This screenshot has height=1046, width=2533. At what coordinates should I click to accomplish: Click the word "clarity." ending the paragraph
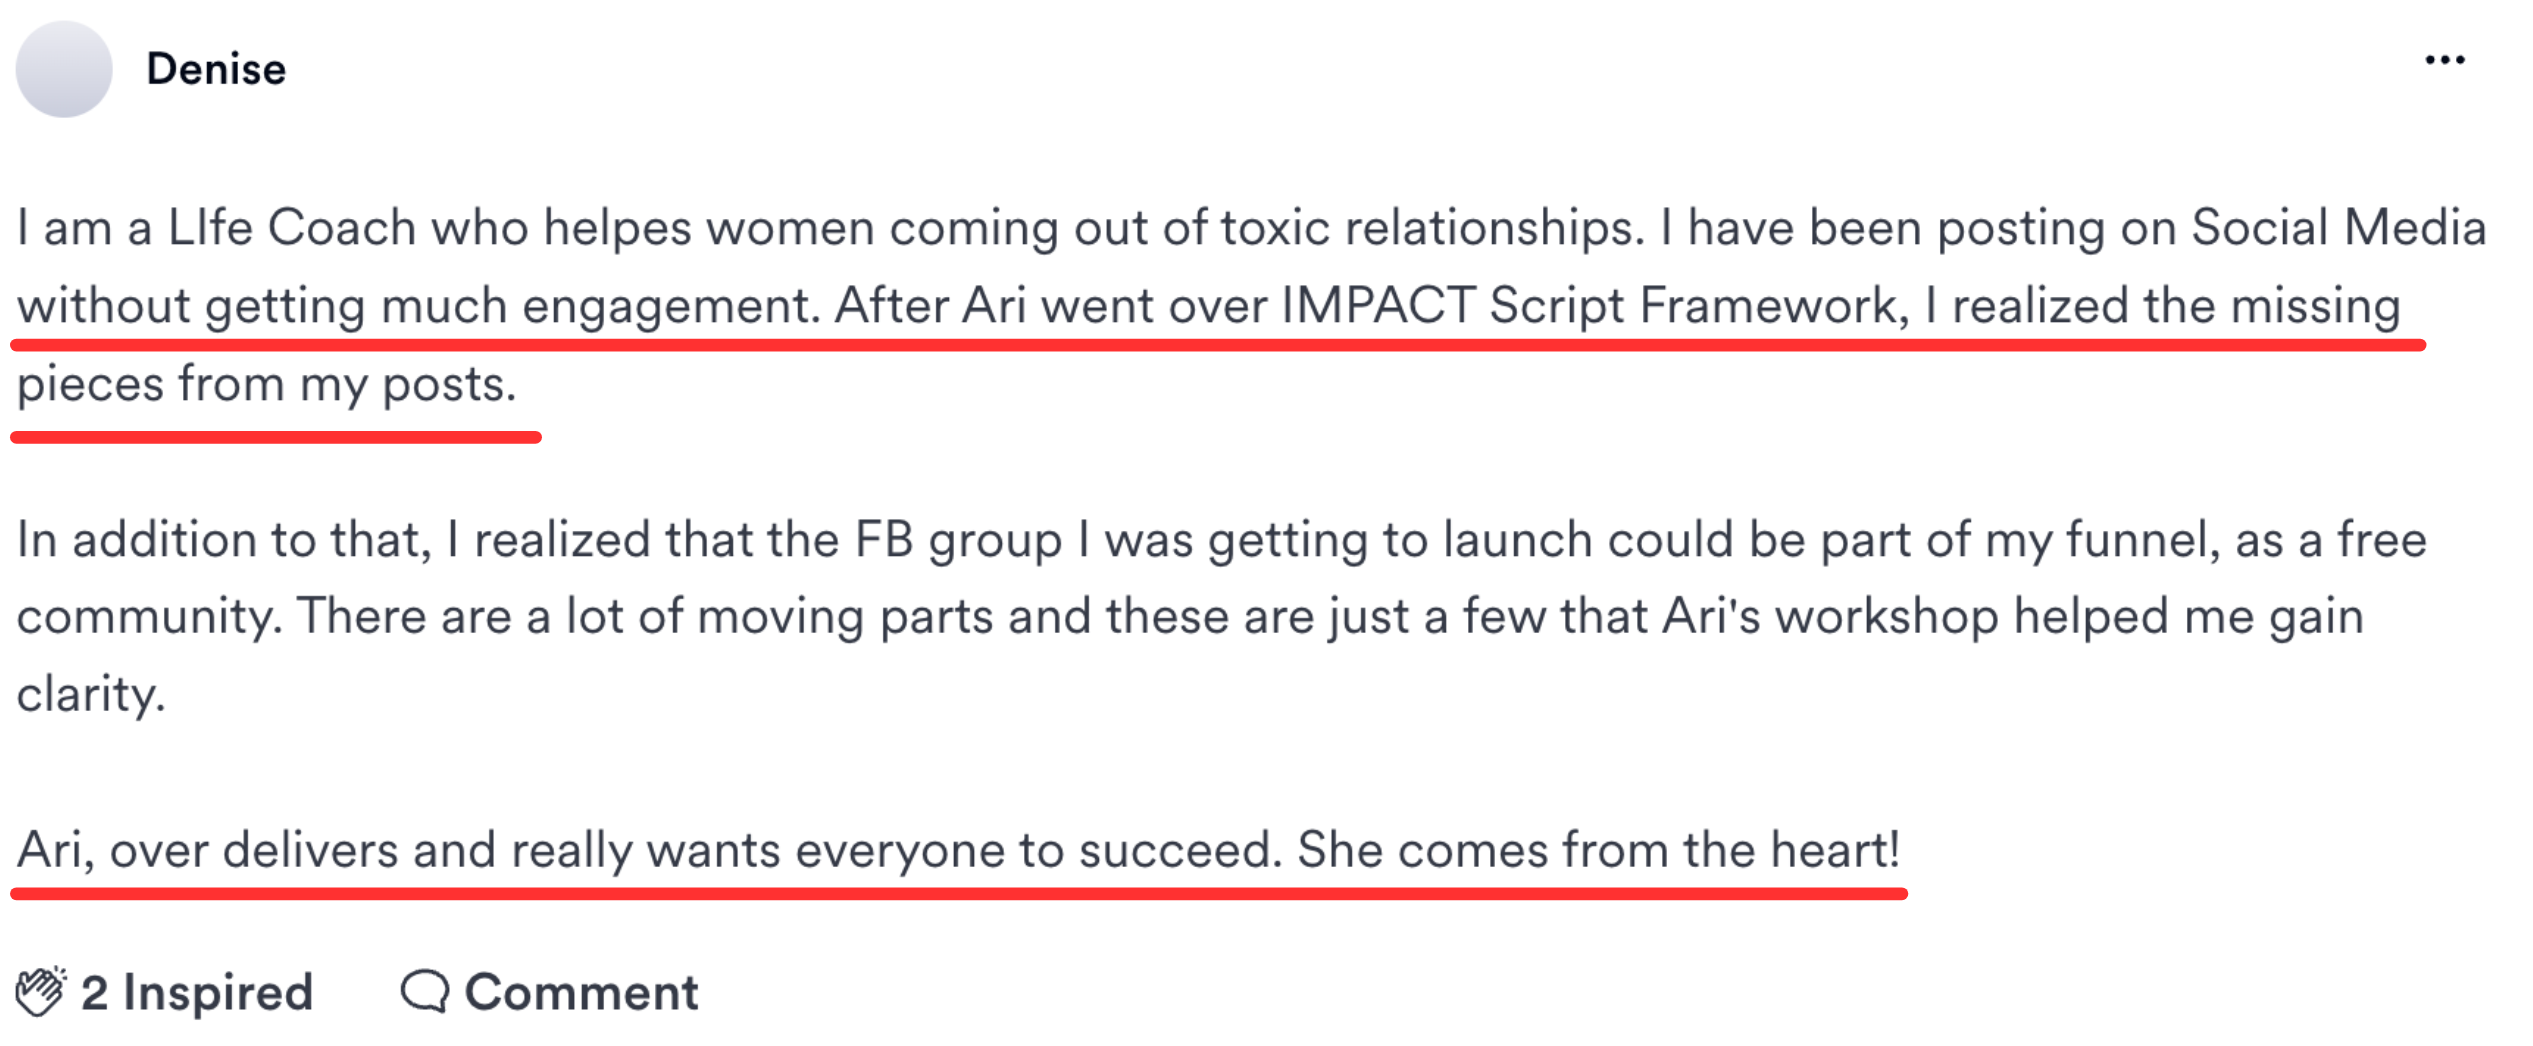click(91, 694)
